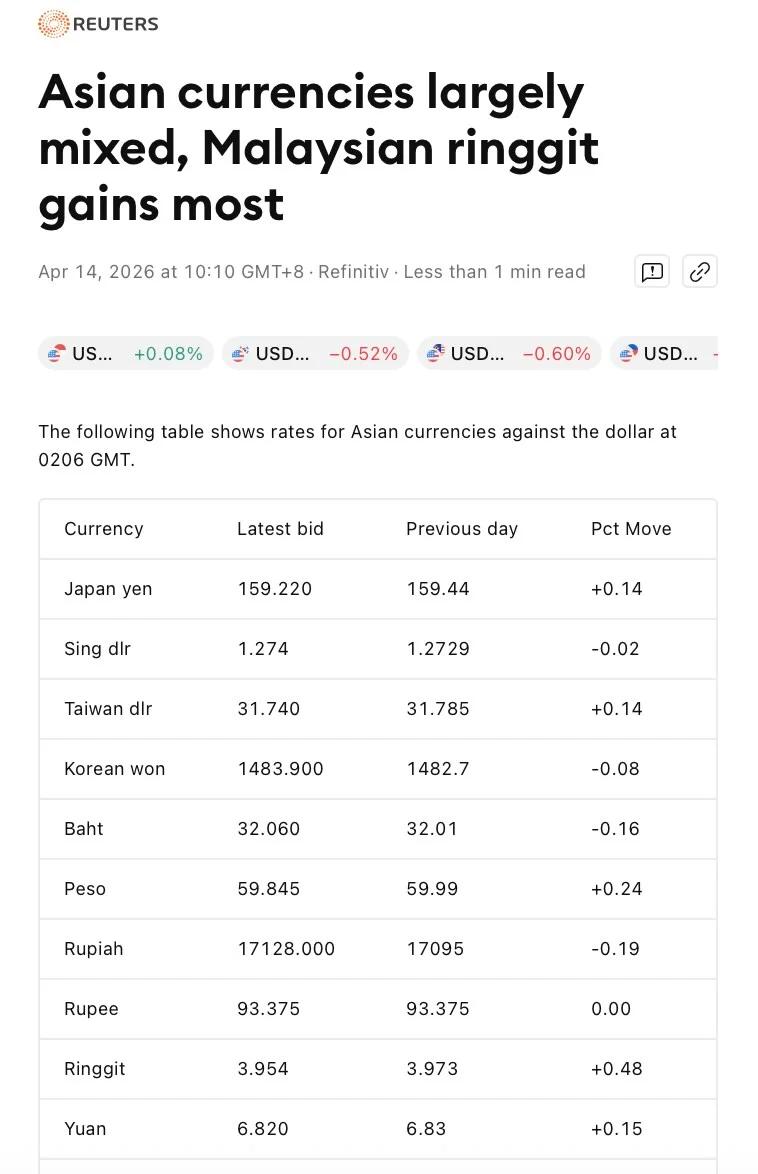Open the report an issue dialog
Image resolution: width=758 pixels, height=1174 pixels.
[x=651, y=271]
